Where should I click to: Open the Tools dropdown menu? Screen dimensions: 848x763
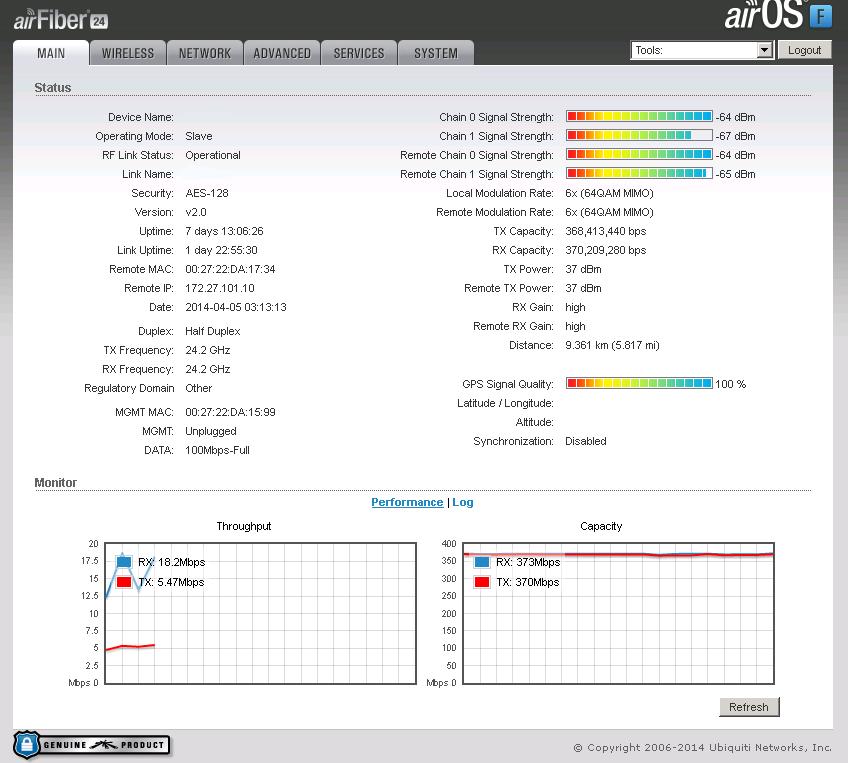coord(702,50)
